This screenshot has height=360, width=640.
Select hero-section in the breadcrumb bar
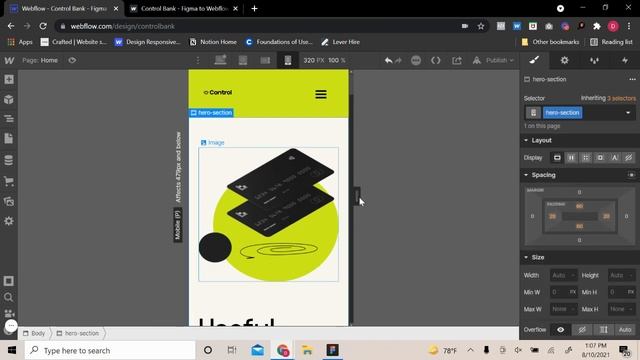click(x=78, y=333)
